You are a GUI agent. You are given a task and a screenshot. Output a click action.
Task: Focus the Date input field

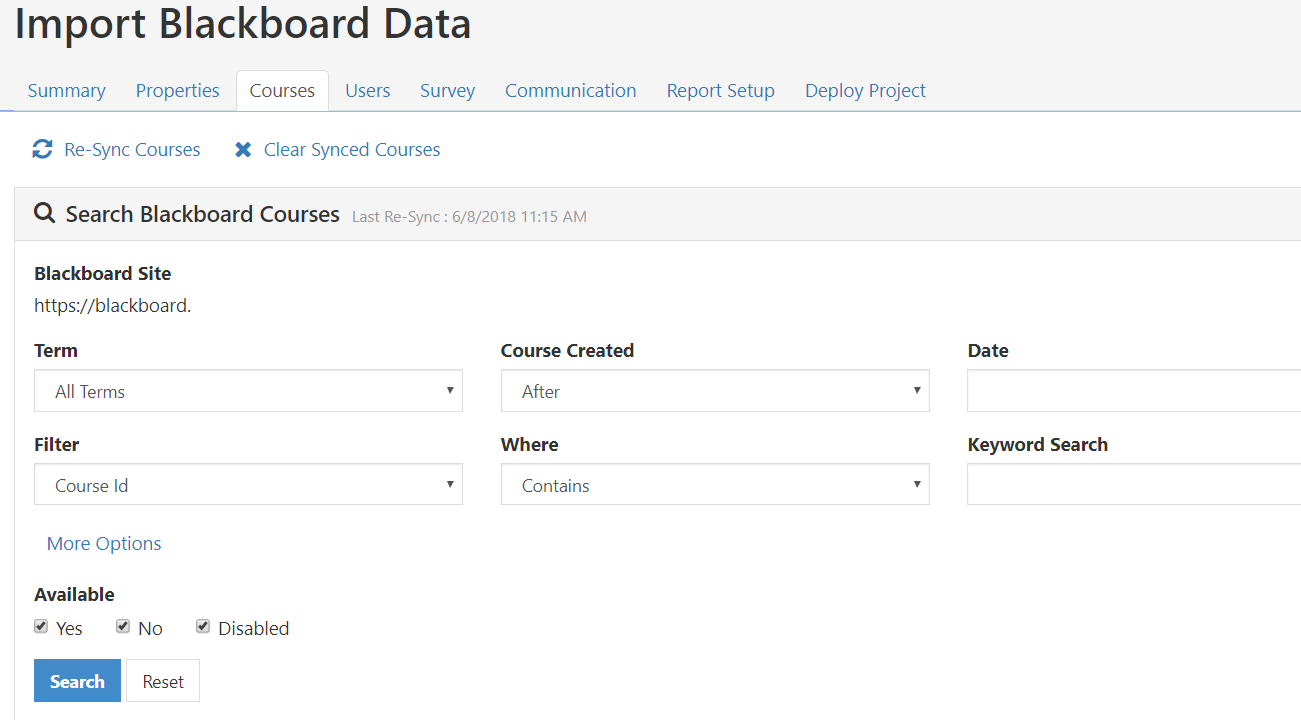[x=1134, y=391]
